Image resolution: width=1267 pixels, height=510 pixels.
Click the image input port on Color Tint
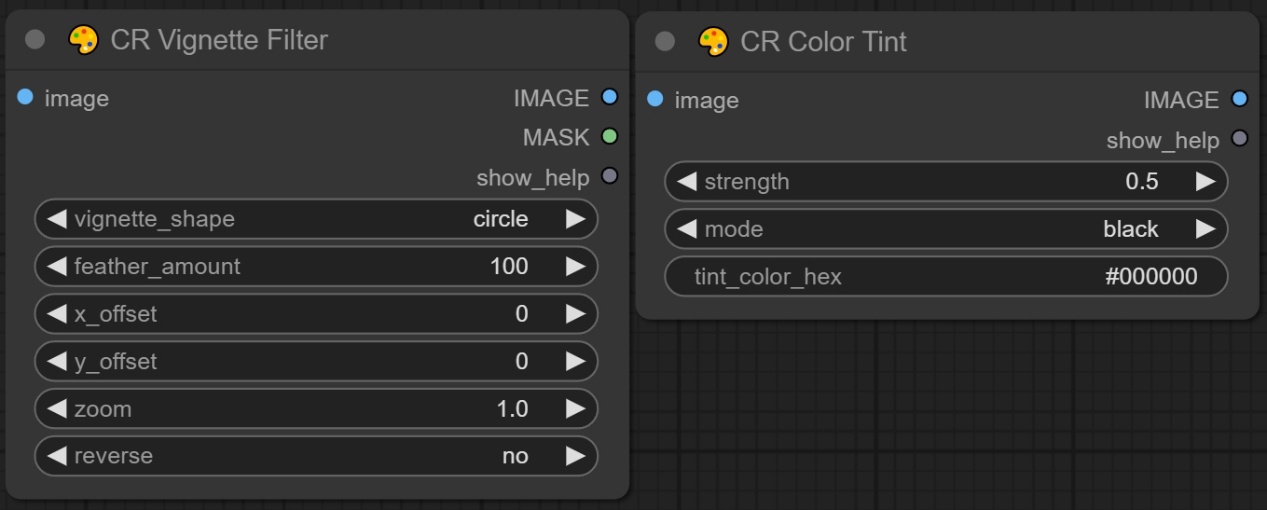point(656,99)
